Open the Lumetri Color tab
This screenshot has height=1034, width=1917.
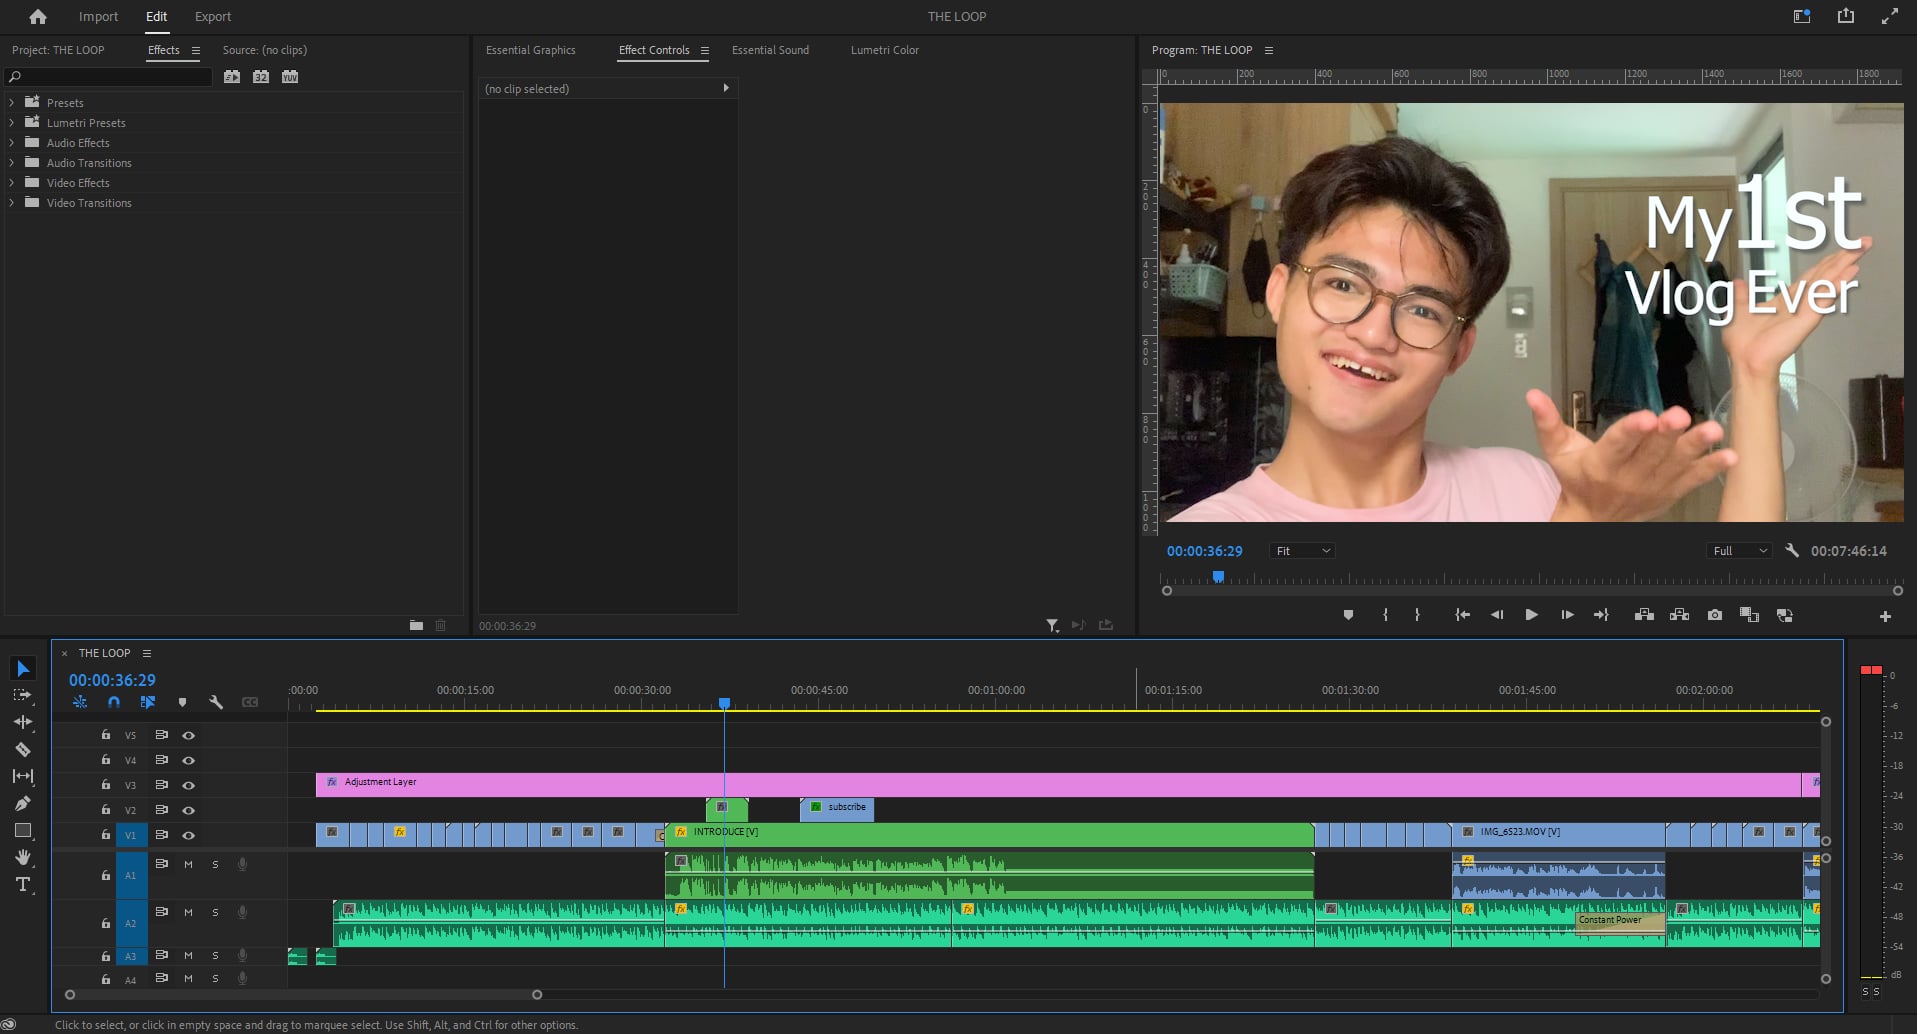(884, 50)
